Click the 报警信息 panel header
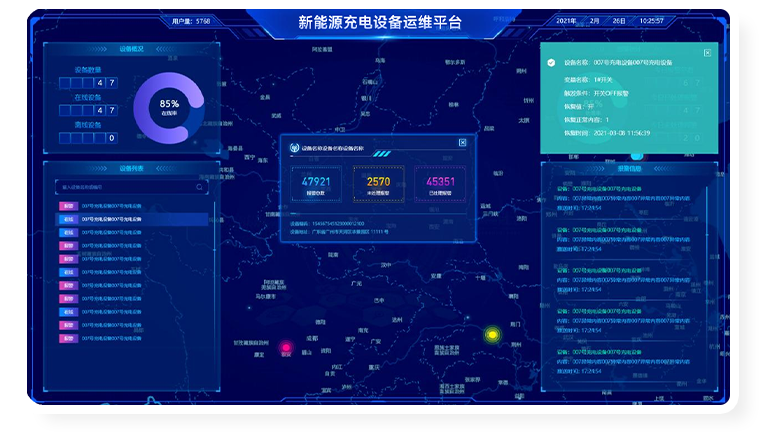The height and width of the screenshot is (432, 760). (x=629, y=168)
